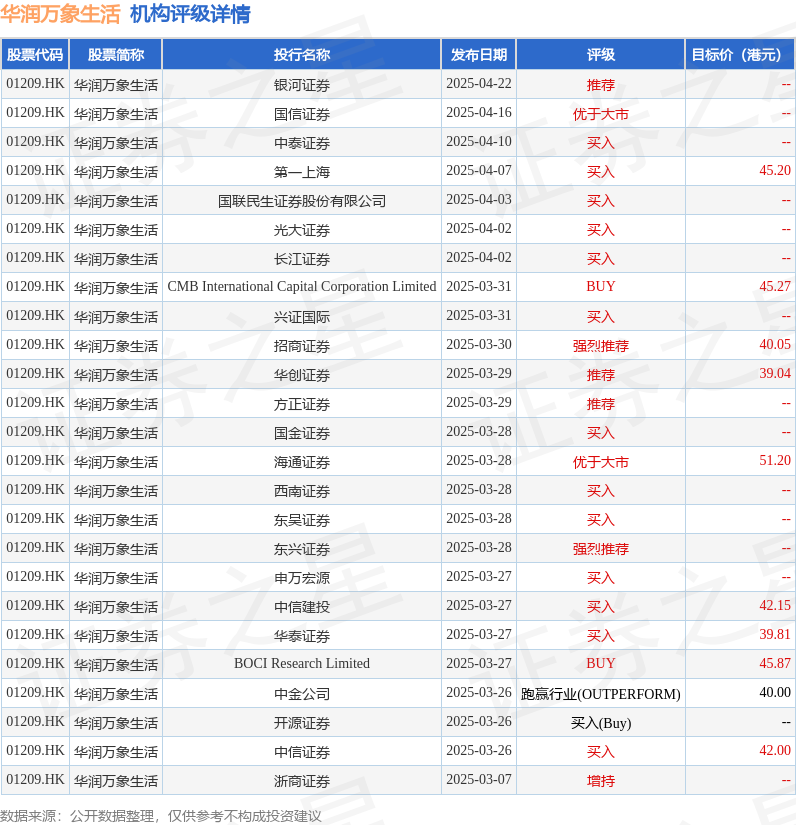This screenshot has height=825, width=796.
Task: Click the 增持 rating for 浙商证券
Action: (600, 781)
